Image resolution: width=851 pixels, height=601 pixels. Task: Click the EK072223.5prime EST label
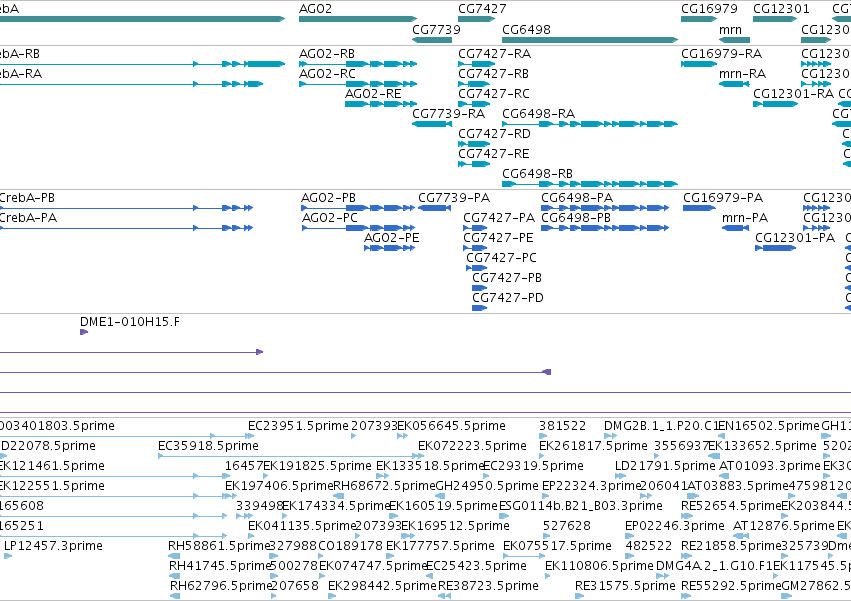click(x=472, y=446)
